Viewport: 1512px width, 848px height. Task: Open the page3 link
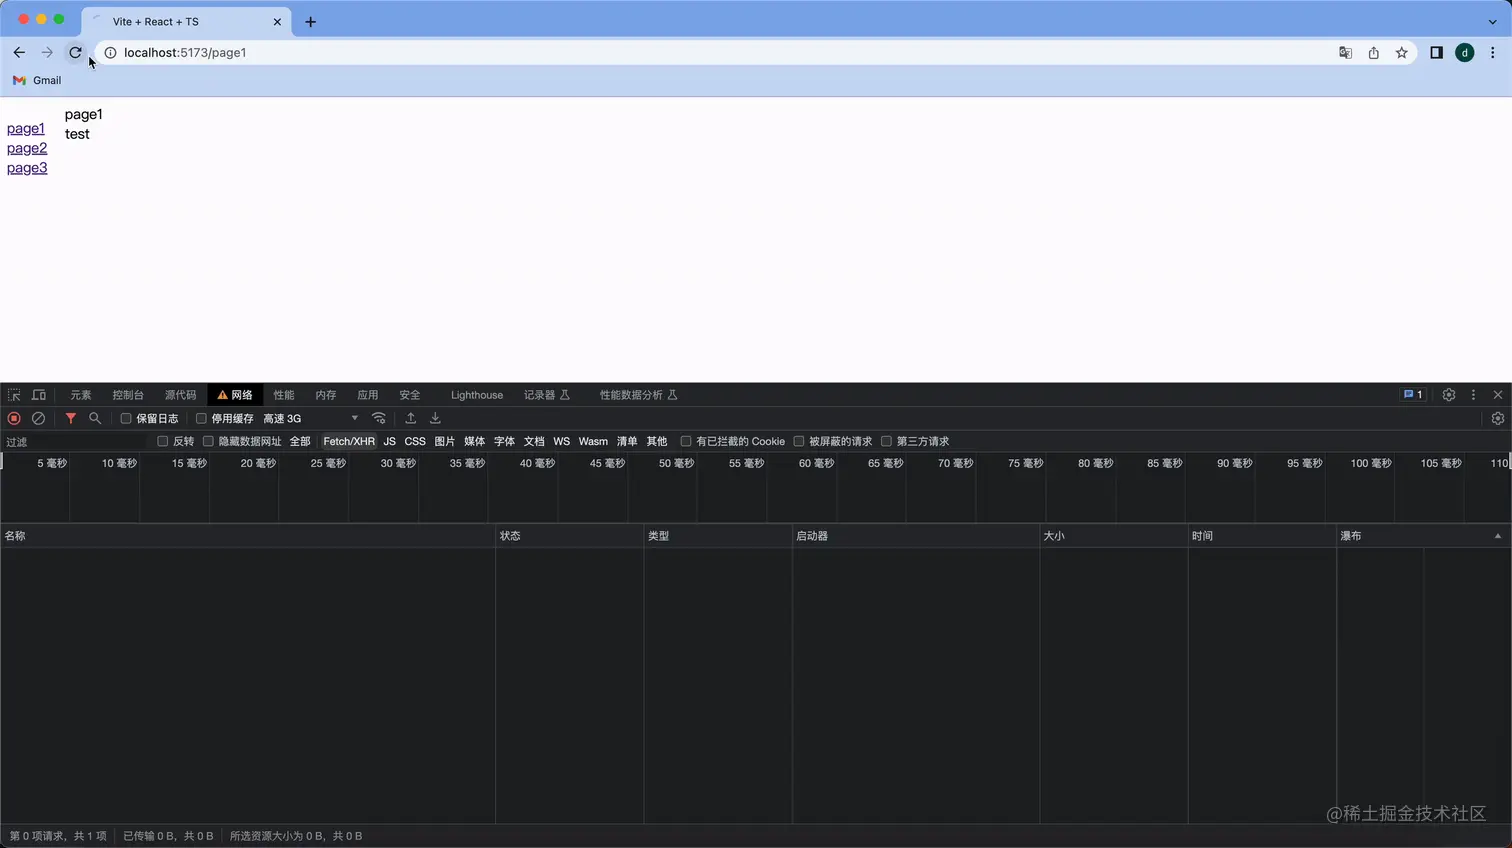click(27, 169)
